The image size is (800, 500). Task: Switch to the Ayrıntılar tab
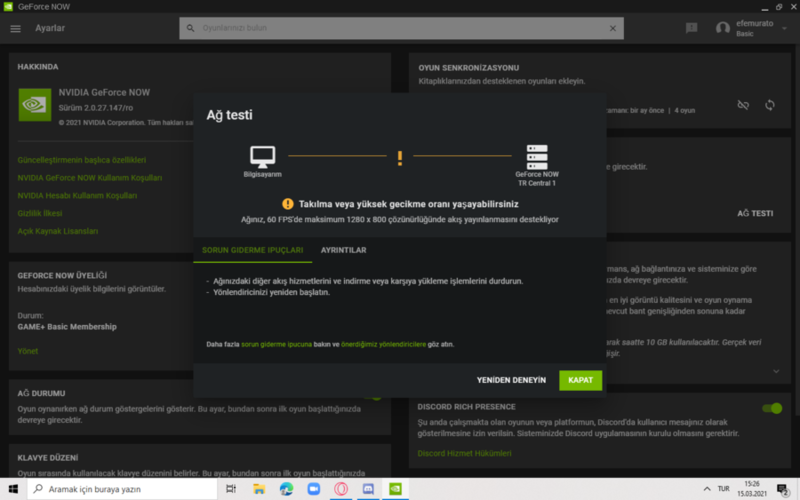tap(343, 250)
